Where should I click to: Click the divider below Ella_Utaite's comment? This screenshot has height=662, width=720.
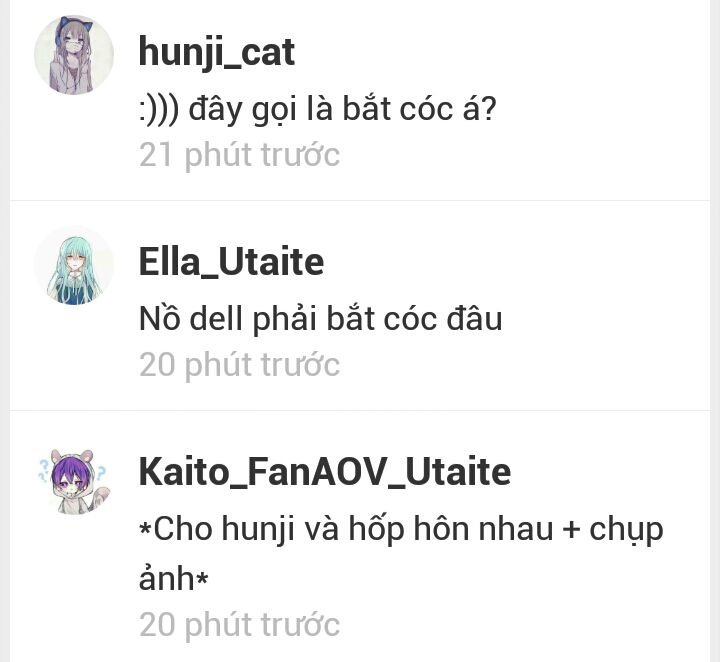360,410
